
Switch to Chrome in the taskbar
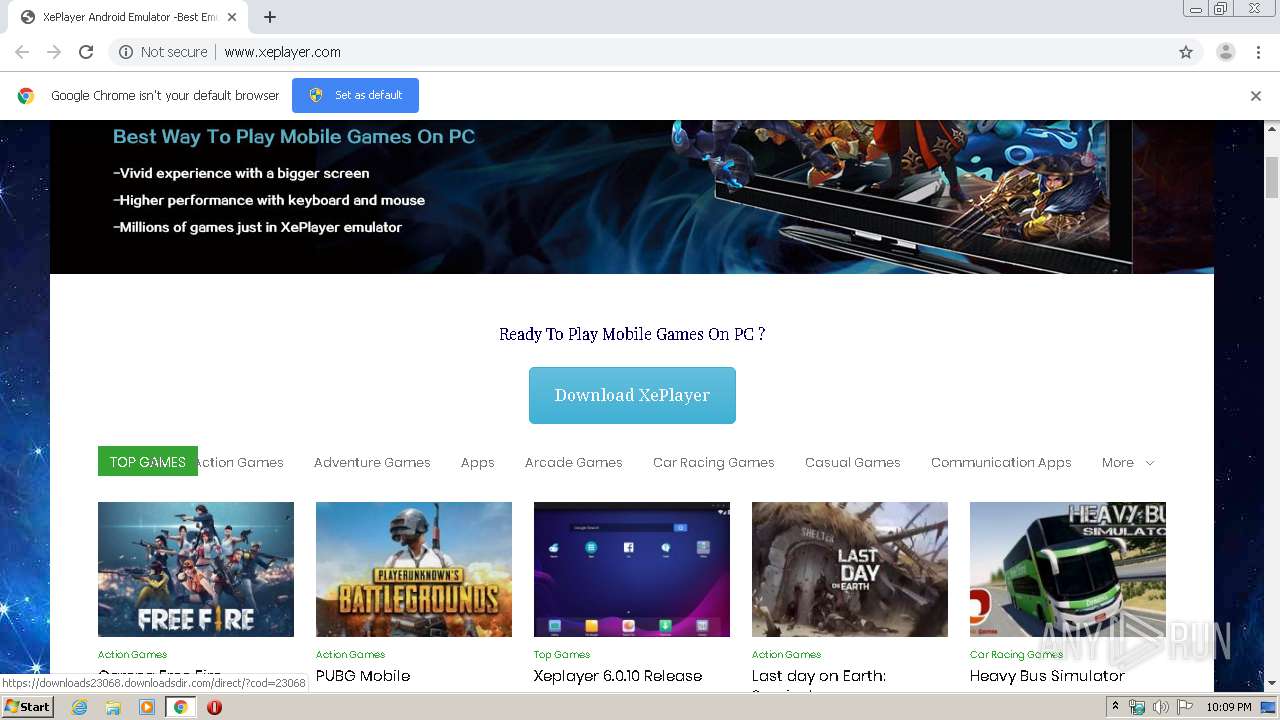181,707
